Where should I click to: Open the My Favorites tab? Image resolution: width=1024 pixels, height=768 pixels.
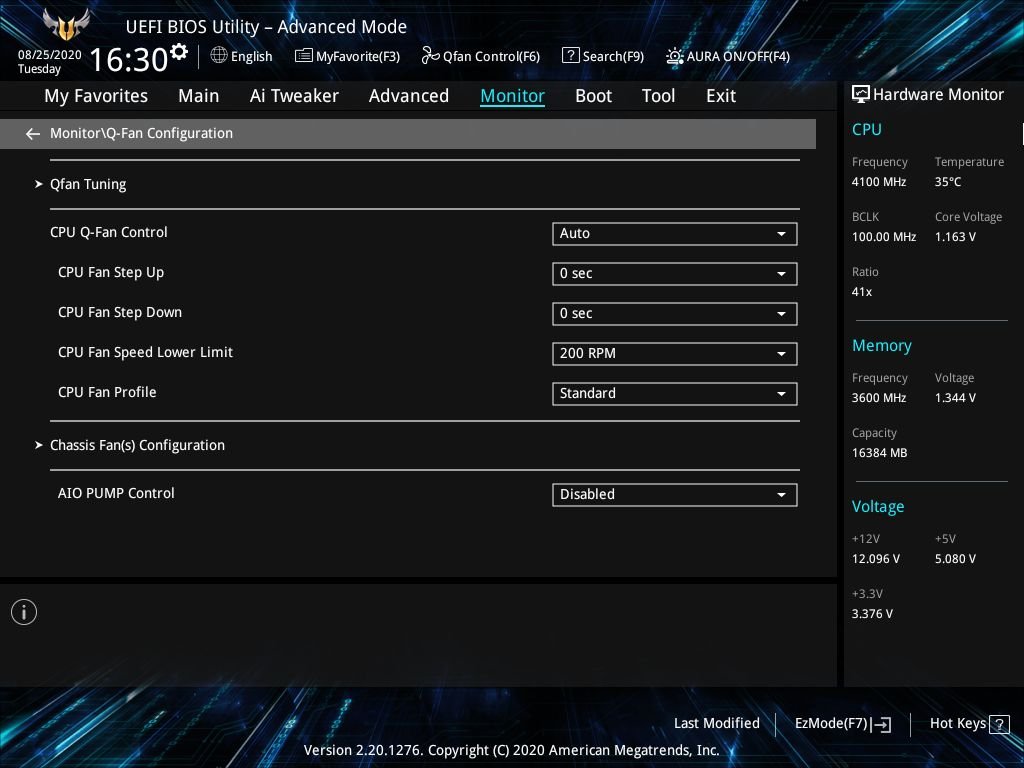point(96,96)
